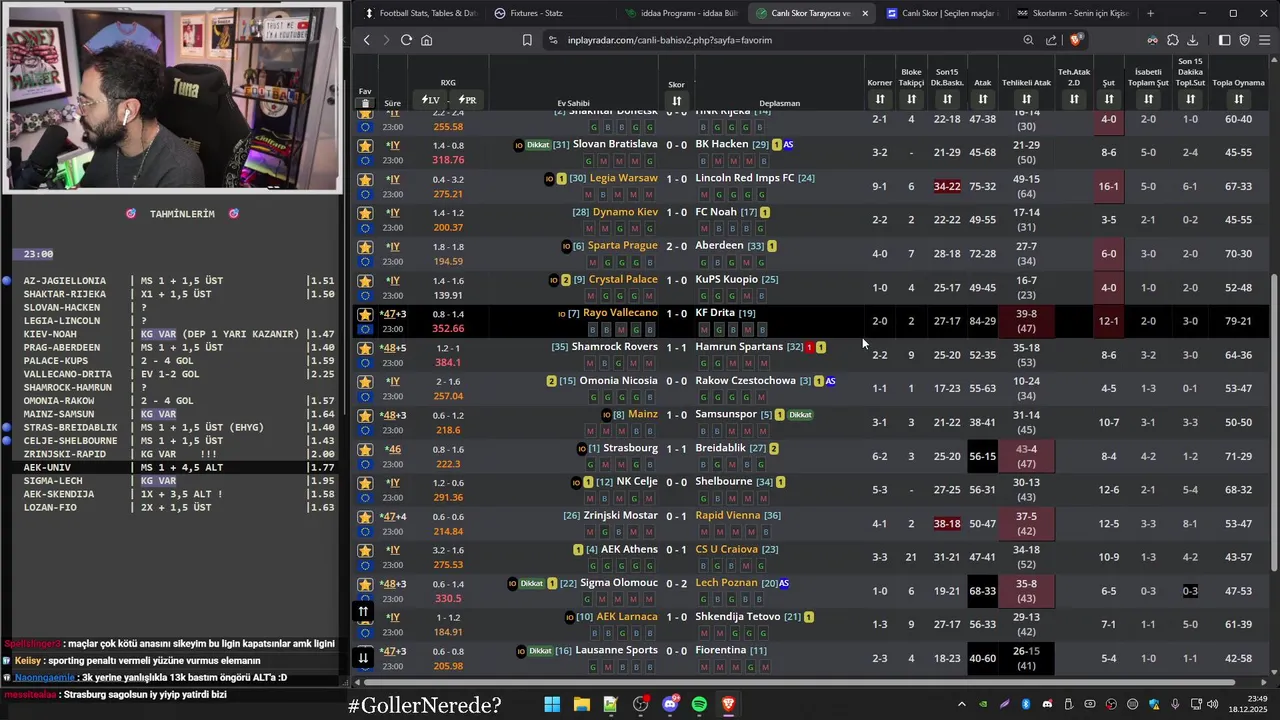The image size is (1280, 720).
Task: Sort by Son15 Dk.Baskı column
Action: coord(947,99)
